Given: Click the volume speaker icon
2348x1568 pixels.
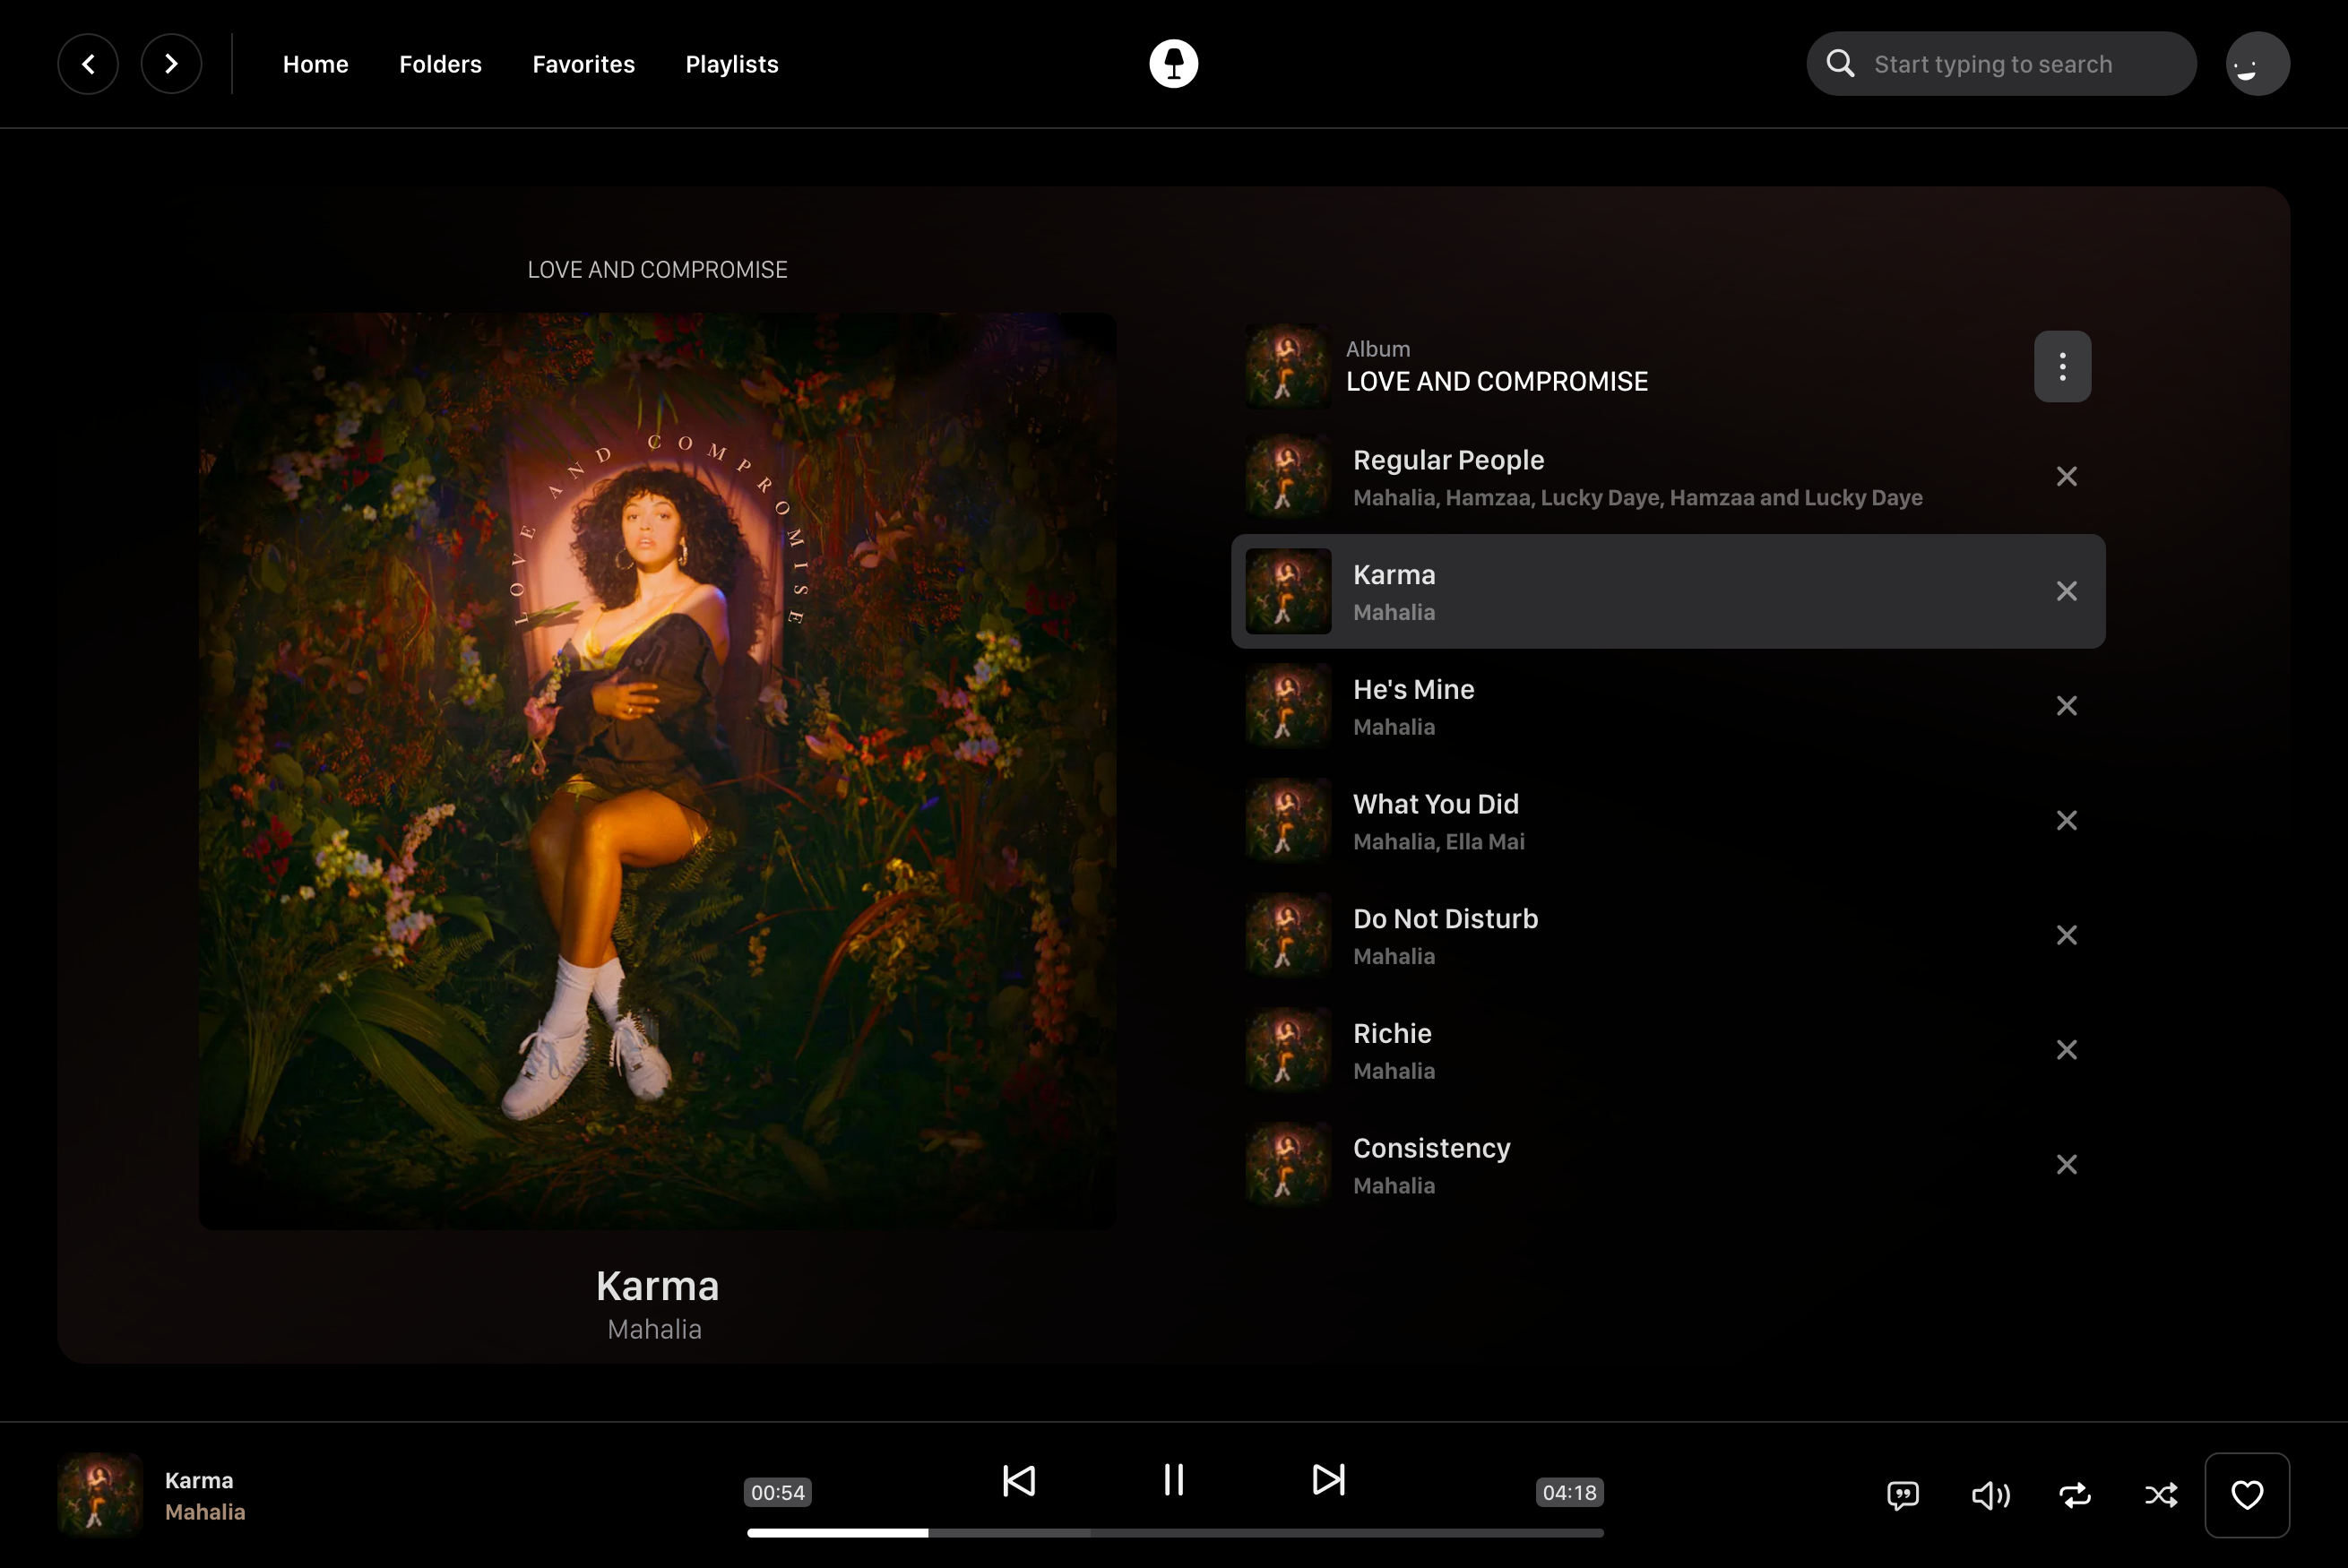Looking at the screenshot, I should [x=1990, y=1495].
